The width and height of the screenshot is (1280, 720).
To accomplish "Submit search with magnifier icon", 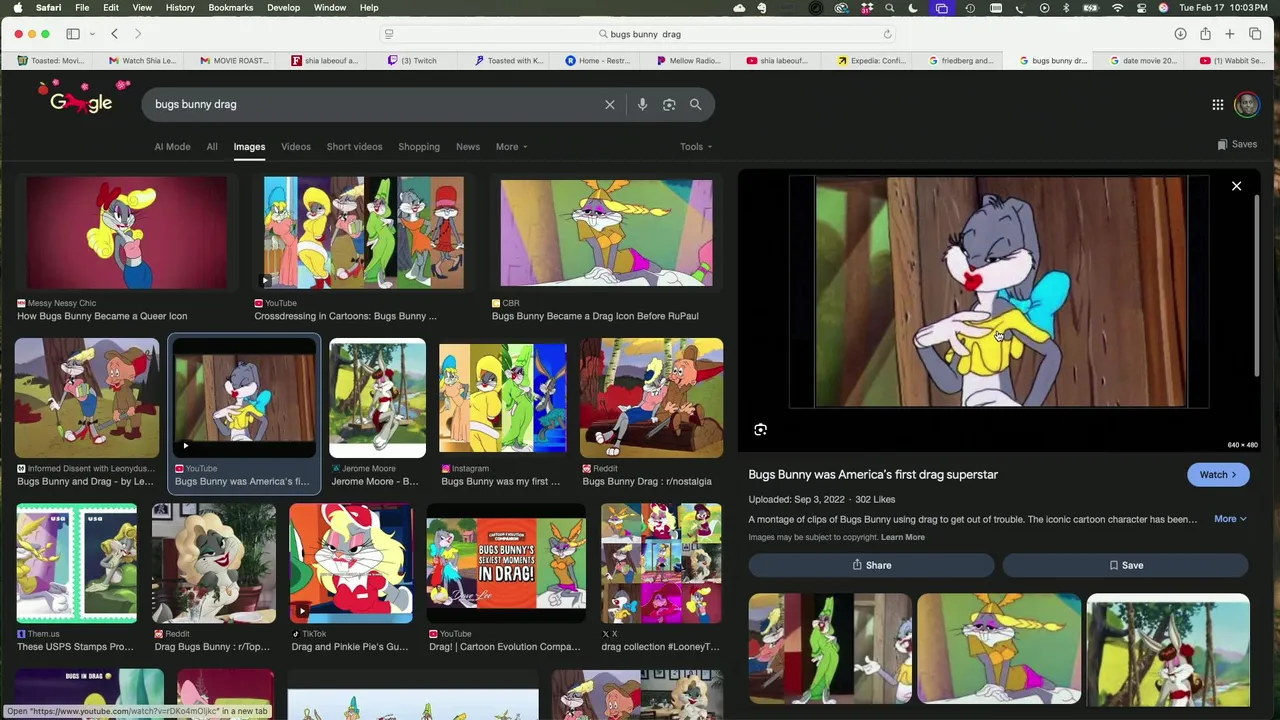I will 695,104.
